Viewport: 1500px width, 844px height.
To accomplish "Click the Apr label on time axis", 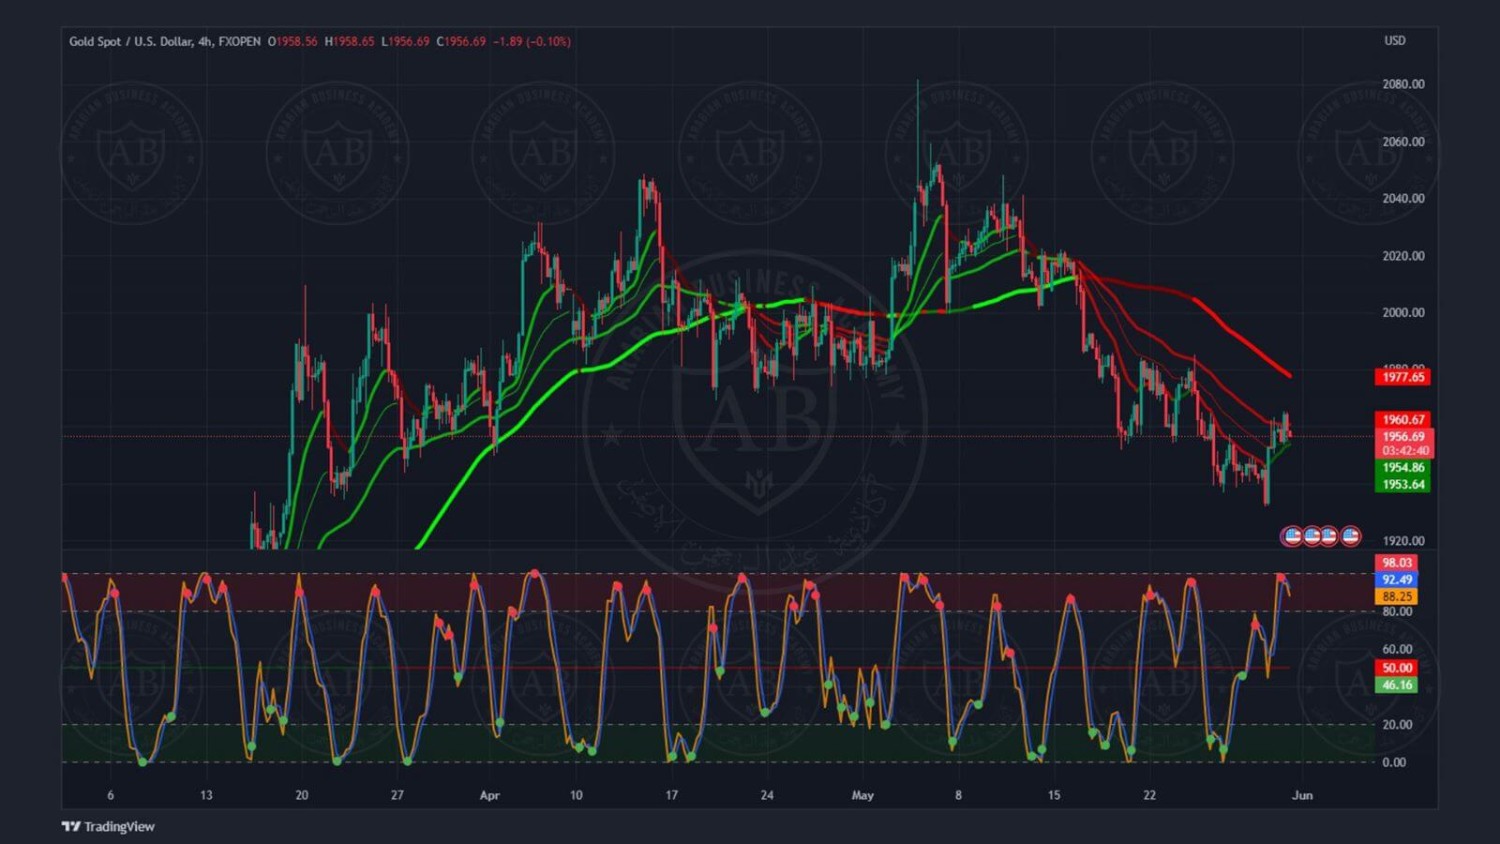I will (489, 796).
